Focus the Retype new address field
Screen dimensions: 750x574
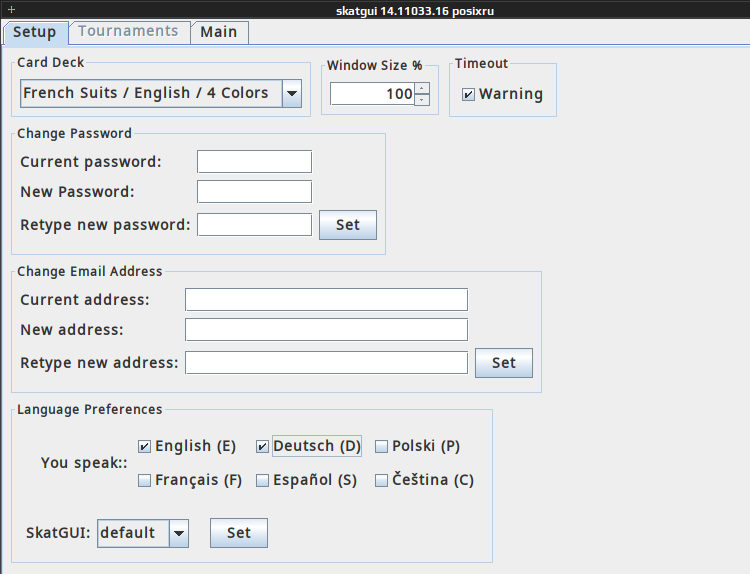326,363
